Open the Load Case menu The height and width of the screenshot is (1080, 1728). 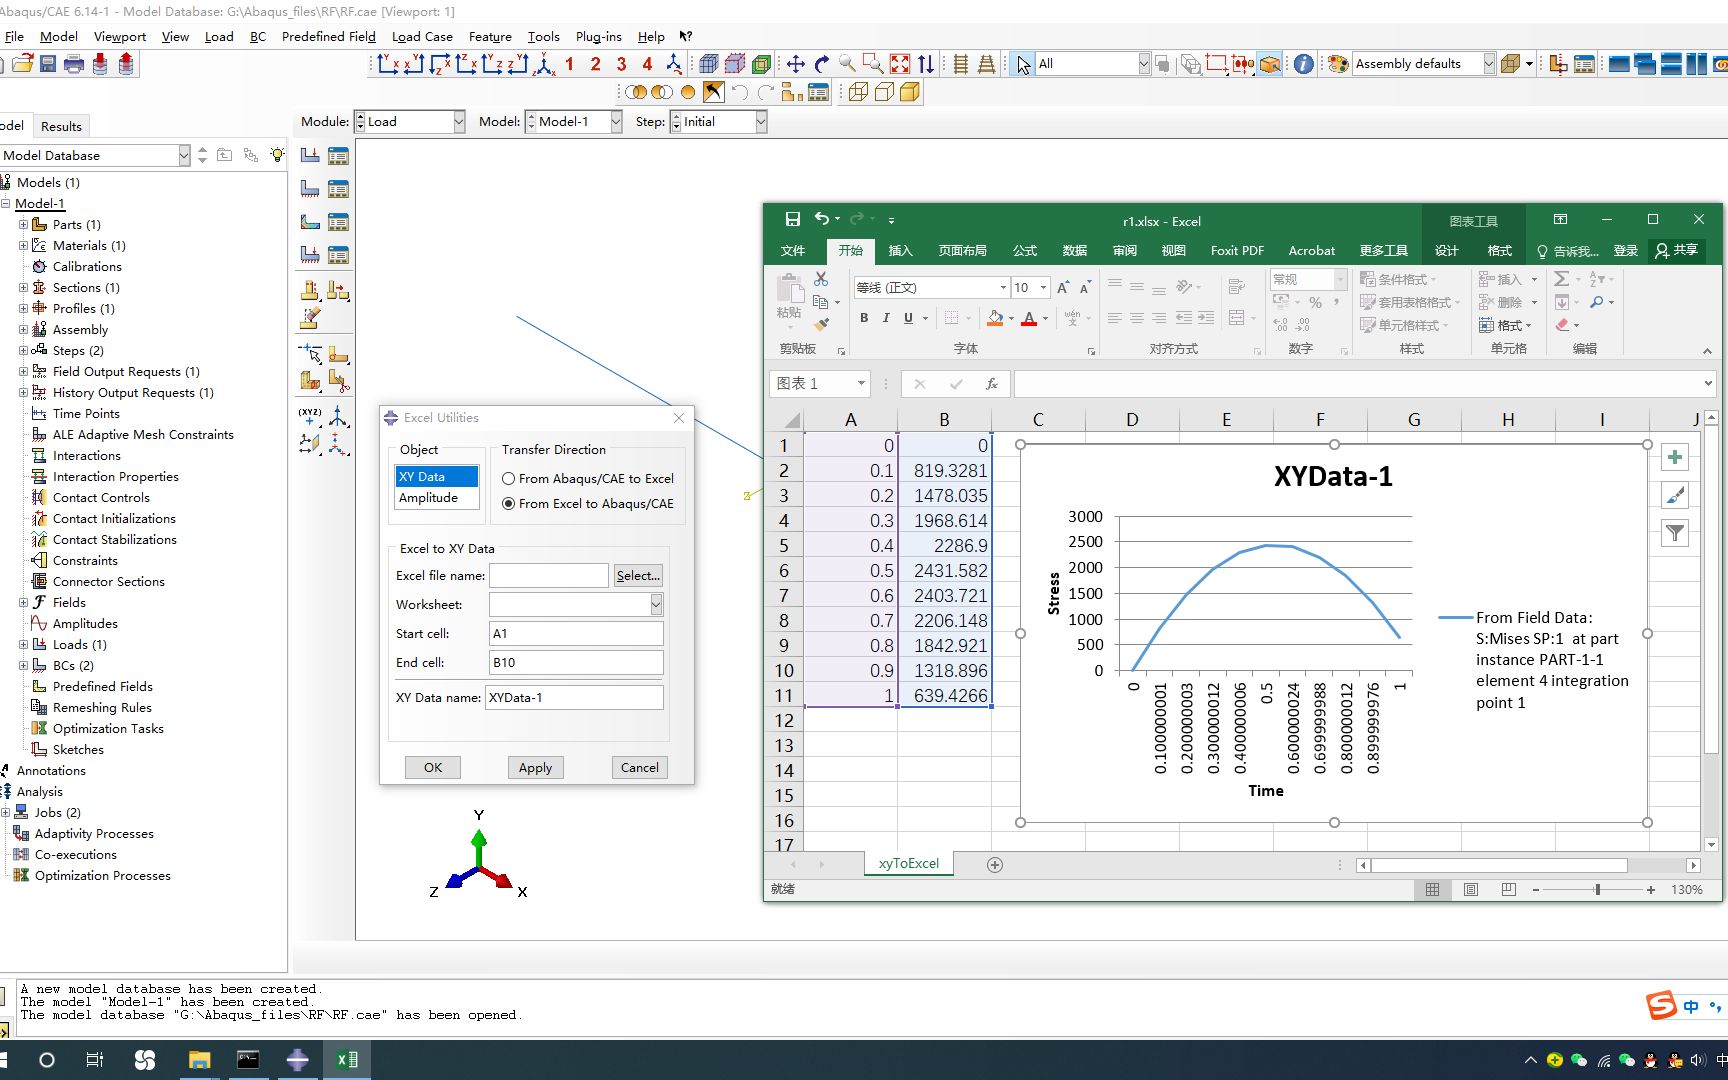pos(422,37)
